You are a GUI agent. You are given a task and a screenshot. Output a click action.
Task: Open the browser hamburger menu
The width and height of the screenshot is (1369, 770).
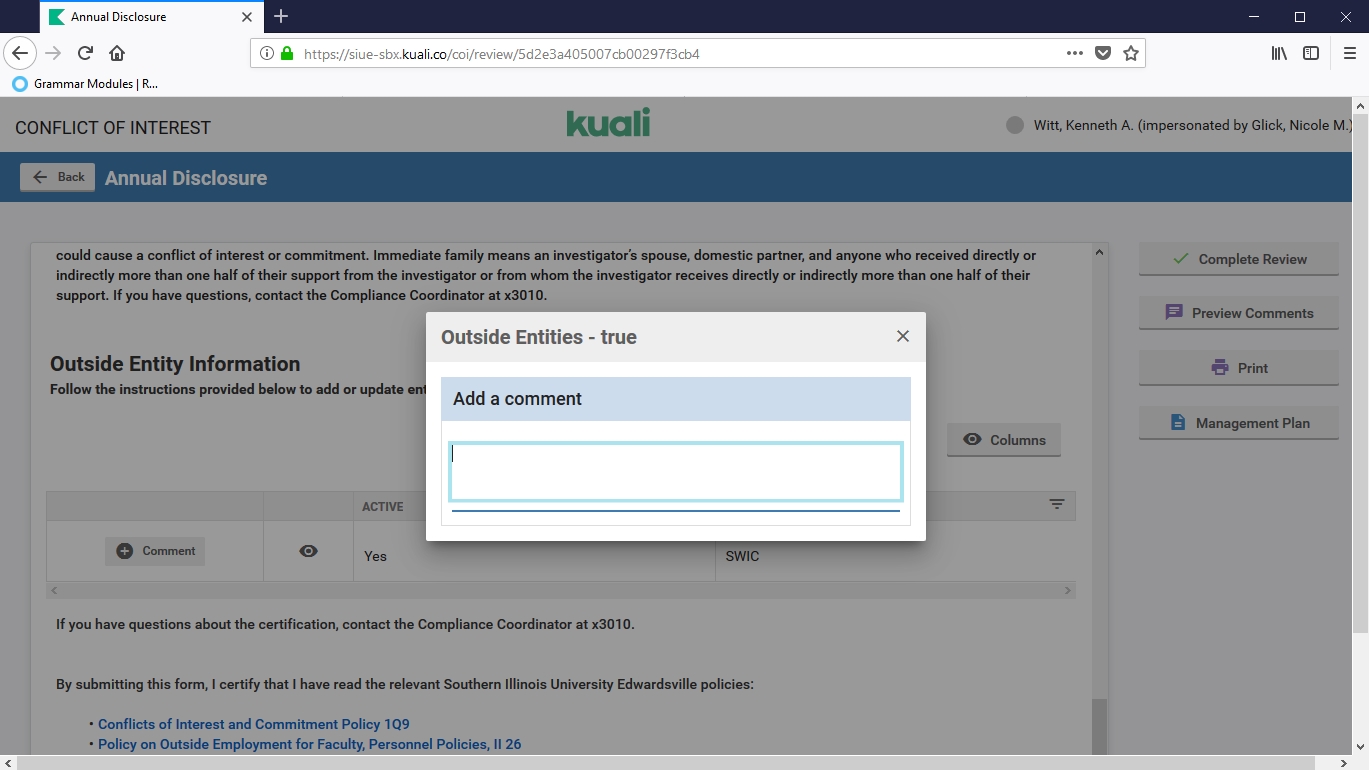point(1349,53)
